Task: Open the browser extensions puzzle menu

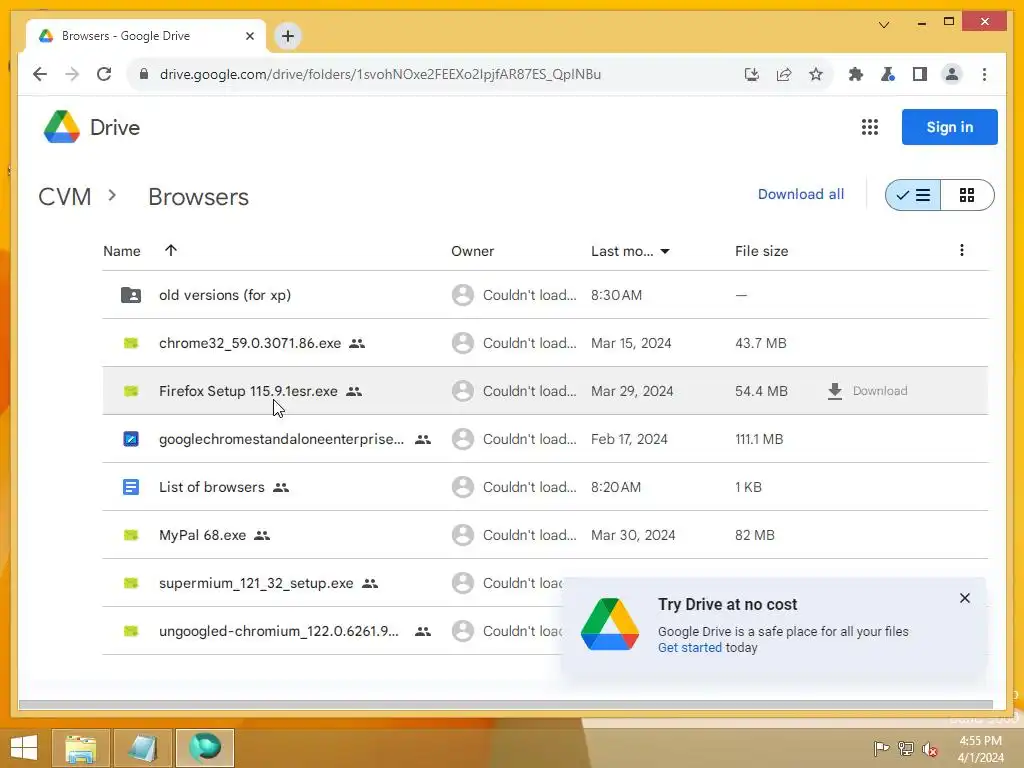Action: coord(856,74)
